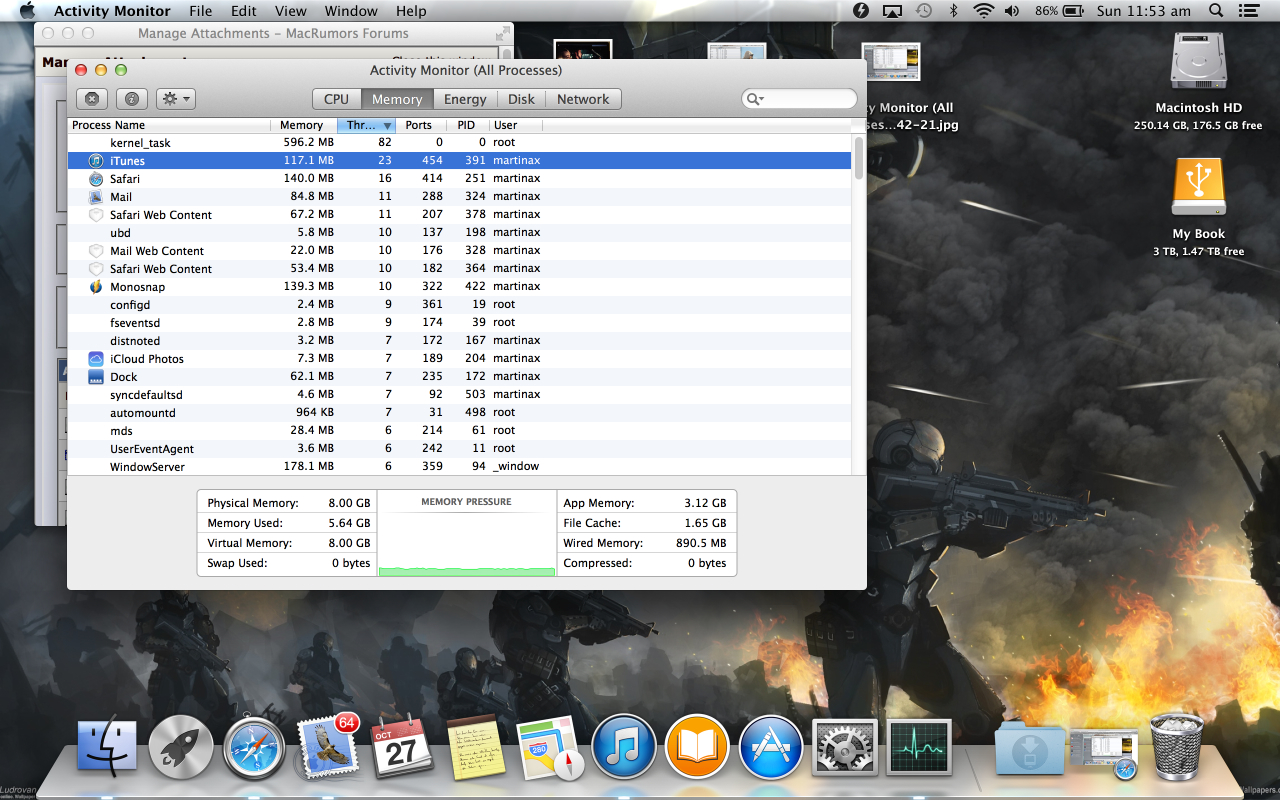Viewport: 1280px width, 800px height.
Task: Switch to the Disk tab
Action: [521, 99]
